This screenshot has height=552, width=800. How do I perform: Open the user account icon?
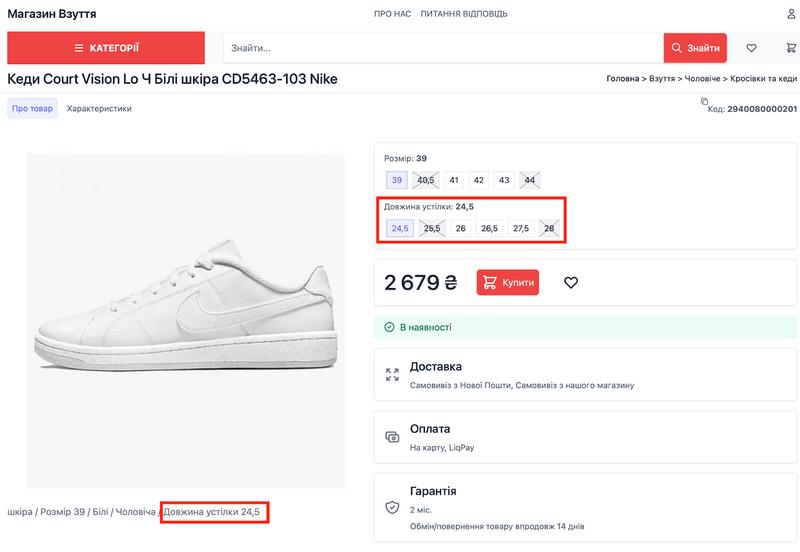tap(791, 14)
